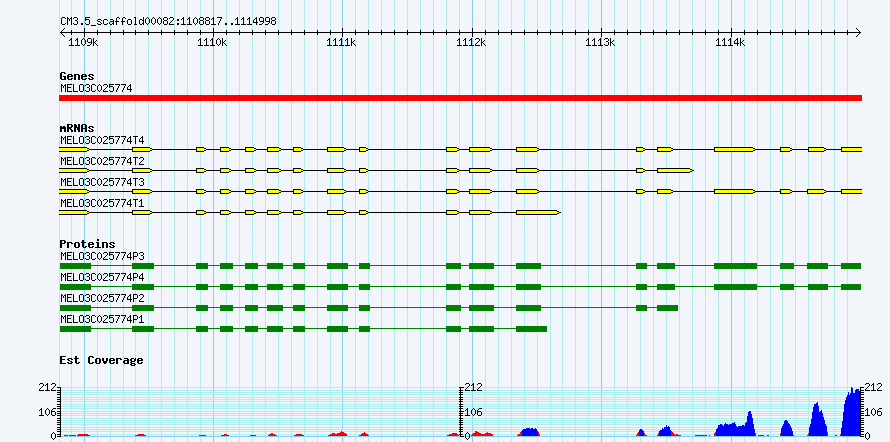This screenshot has height=442, width=890.
Task: Click the last exon block of MELO3C025774P1
Action: tap(531, 329)
